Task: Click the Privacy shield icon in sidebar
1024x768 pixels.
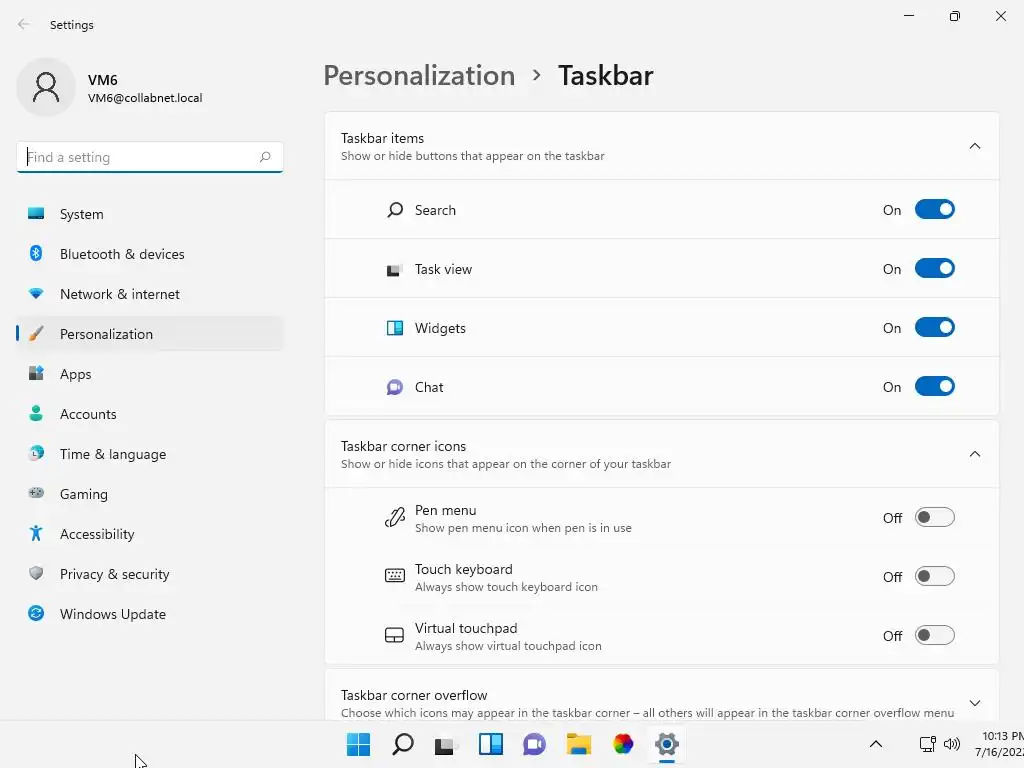Action: pos(36,573)
